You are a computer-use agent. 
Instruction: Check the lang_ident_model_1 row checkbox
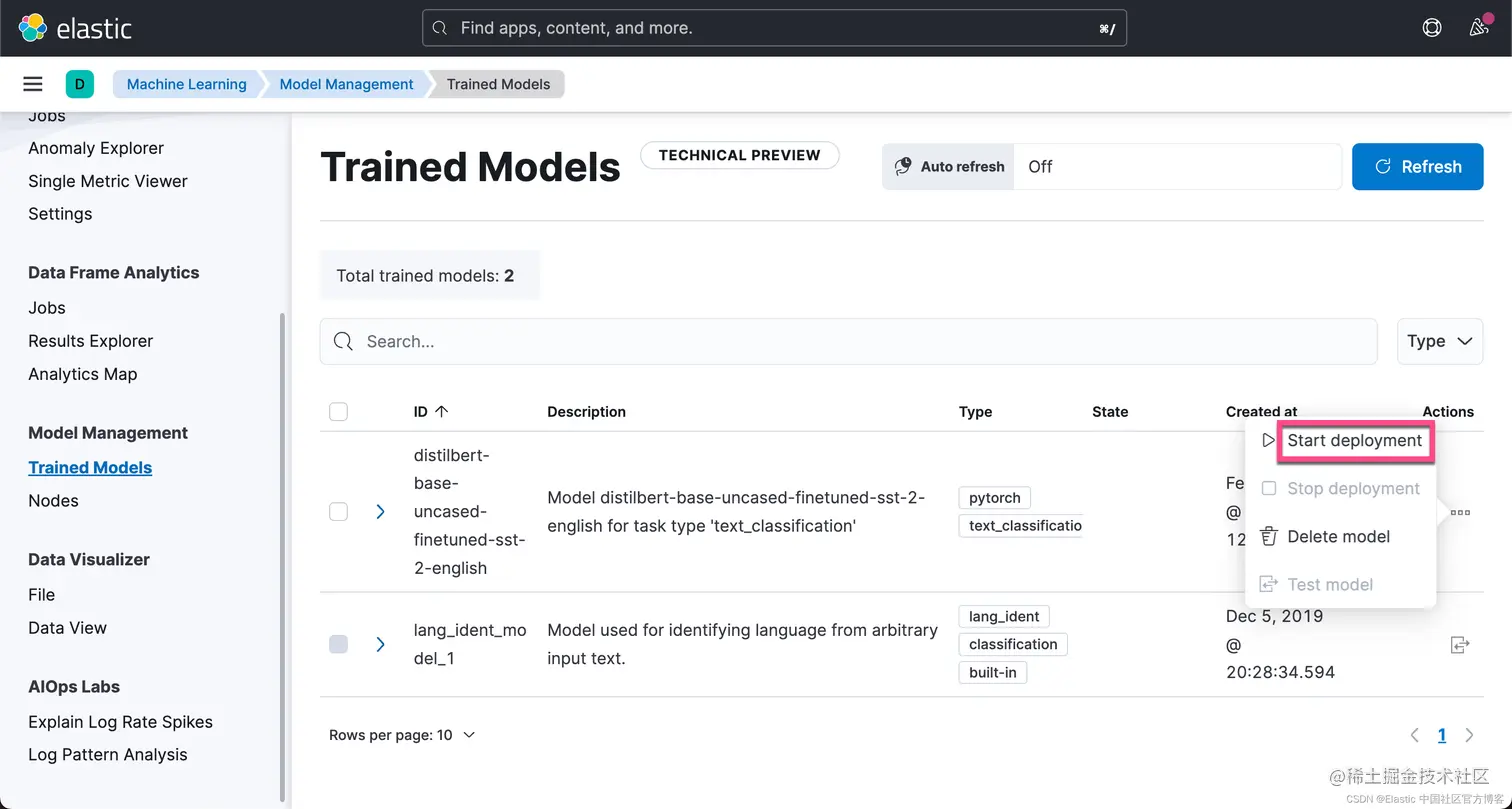tap(339, 644)
